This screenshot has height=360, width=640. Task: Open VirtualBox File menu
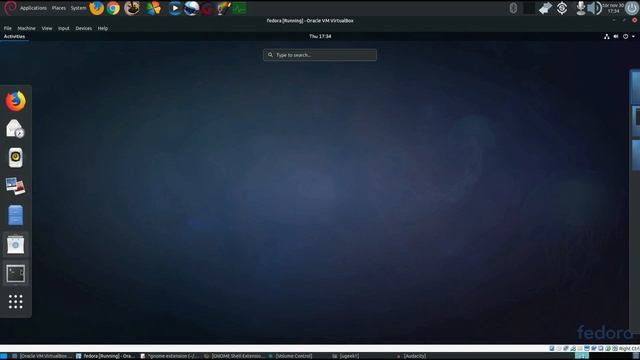8,28
